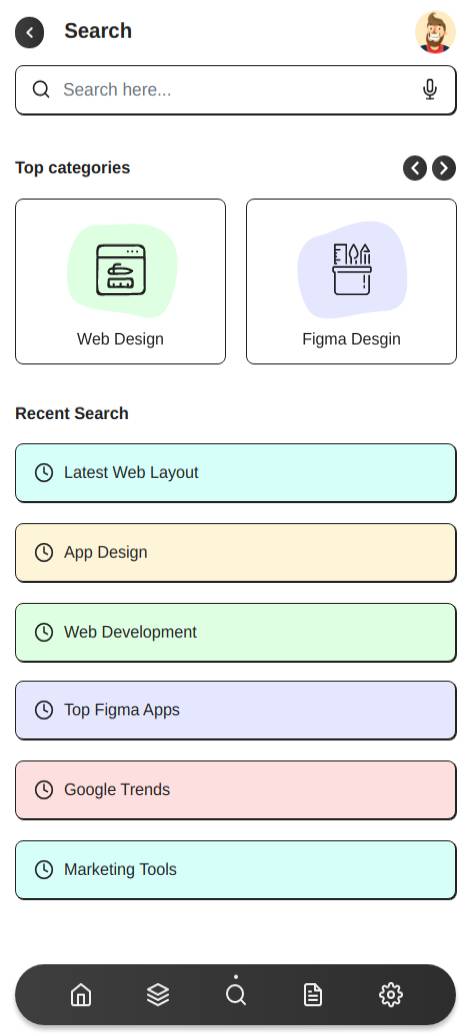Open the Web Design category card
The image size is (471, 1036).
120,281
